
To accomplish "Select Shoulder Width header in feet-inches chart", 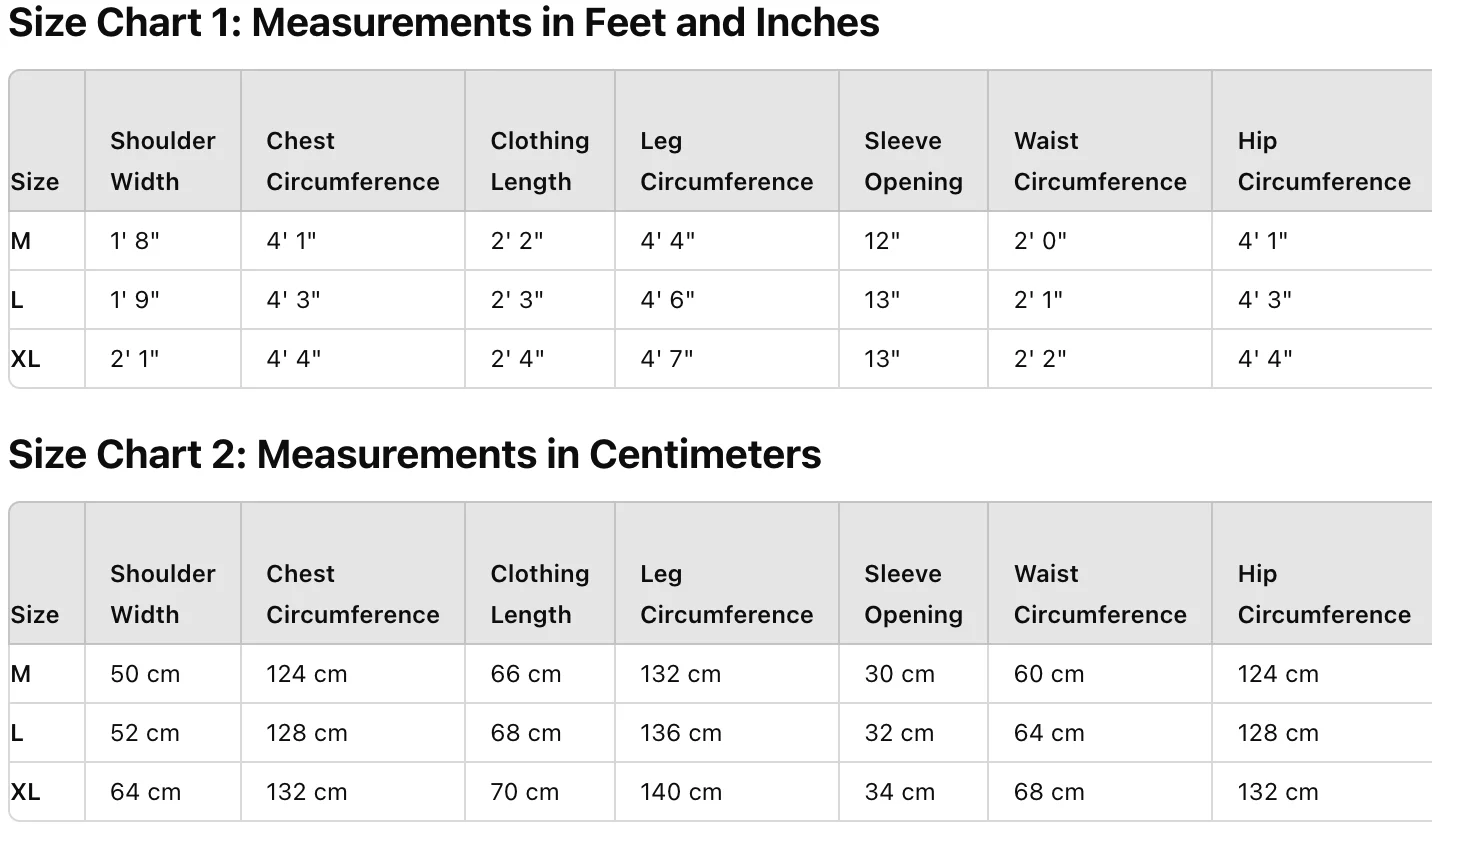I will click(162, 161).
